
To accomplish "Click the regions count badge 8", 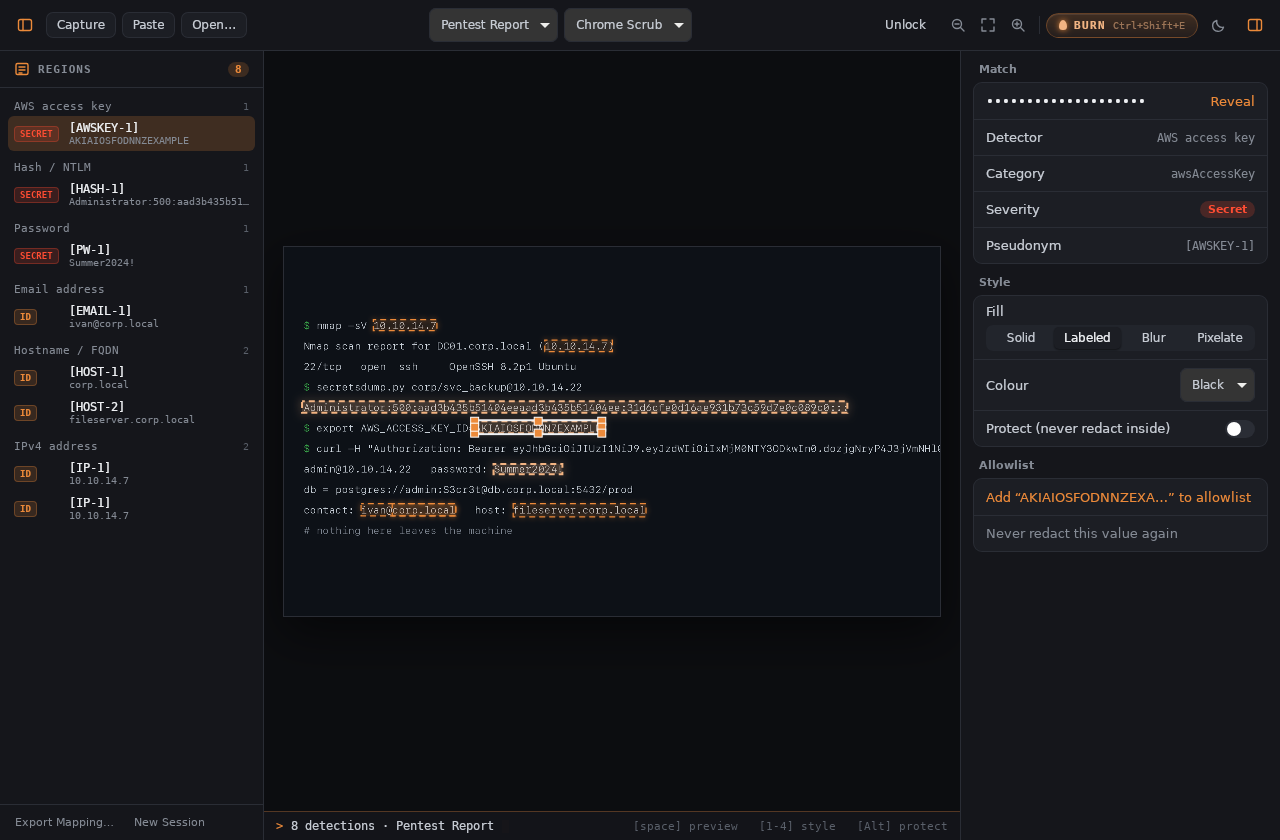I will point(238,69).
